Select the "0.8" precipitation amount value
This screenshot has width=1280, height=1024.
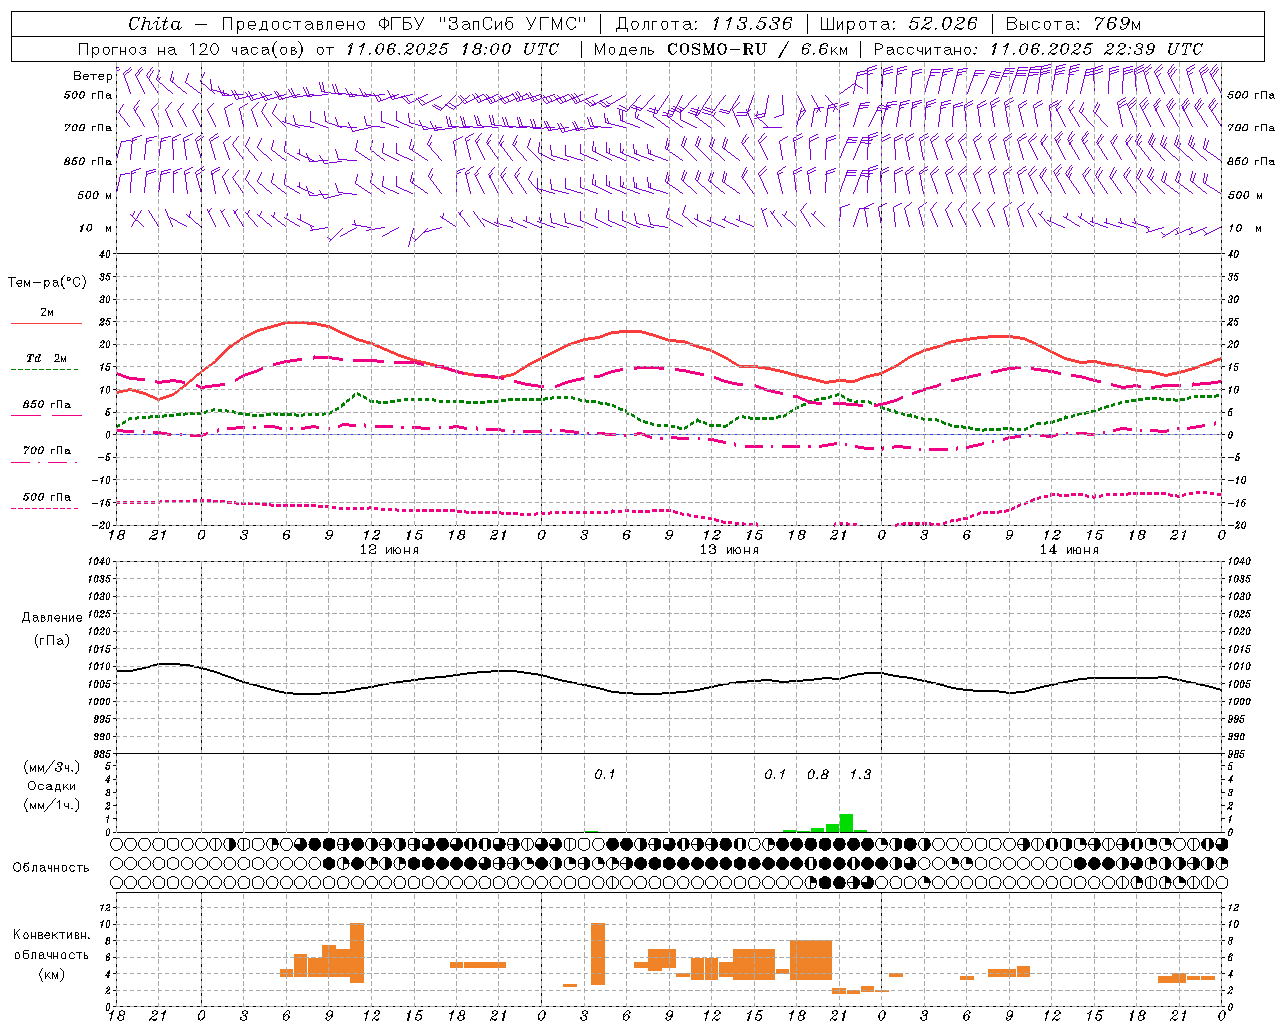click(818, 774)
